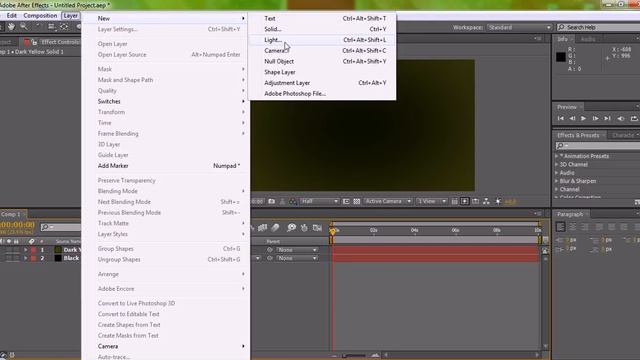This screenshot has width=640, height=360.
Task: Click the Timeline button under viewer
Action: pos(476,201)
